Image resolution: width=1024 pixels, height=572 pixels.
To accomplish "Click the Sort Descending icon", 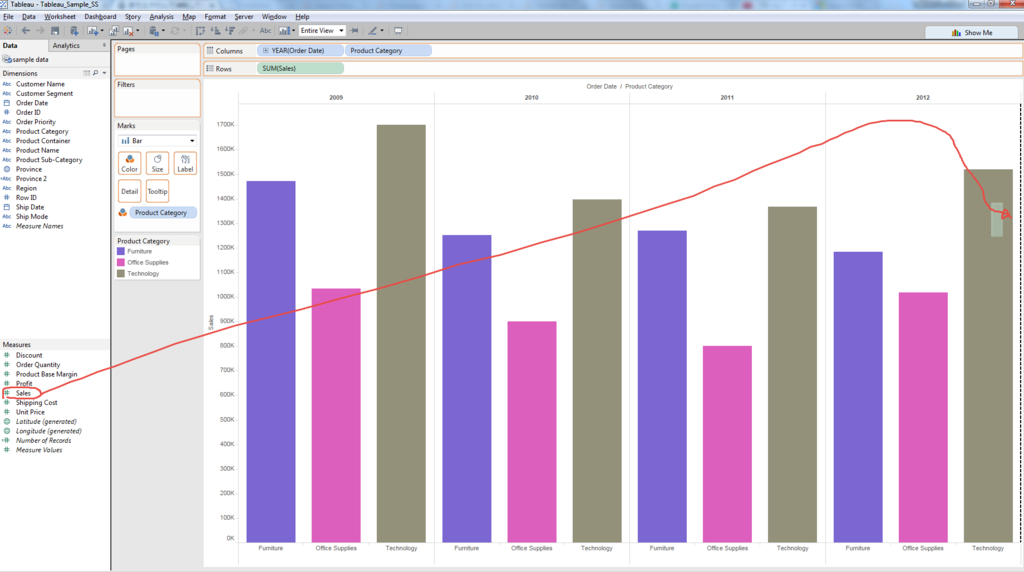I will [230, 31].
